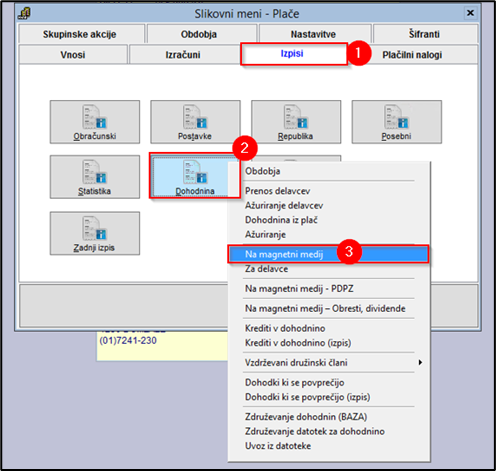The height and width of the screenshot is (471, 496).
Task: Open the Postavke reports icon
Action: point(195,122)
